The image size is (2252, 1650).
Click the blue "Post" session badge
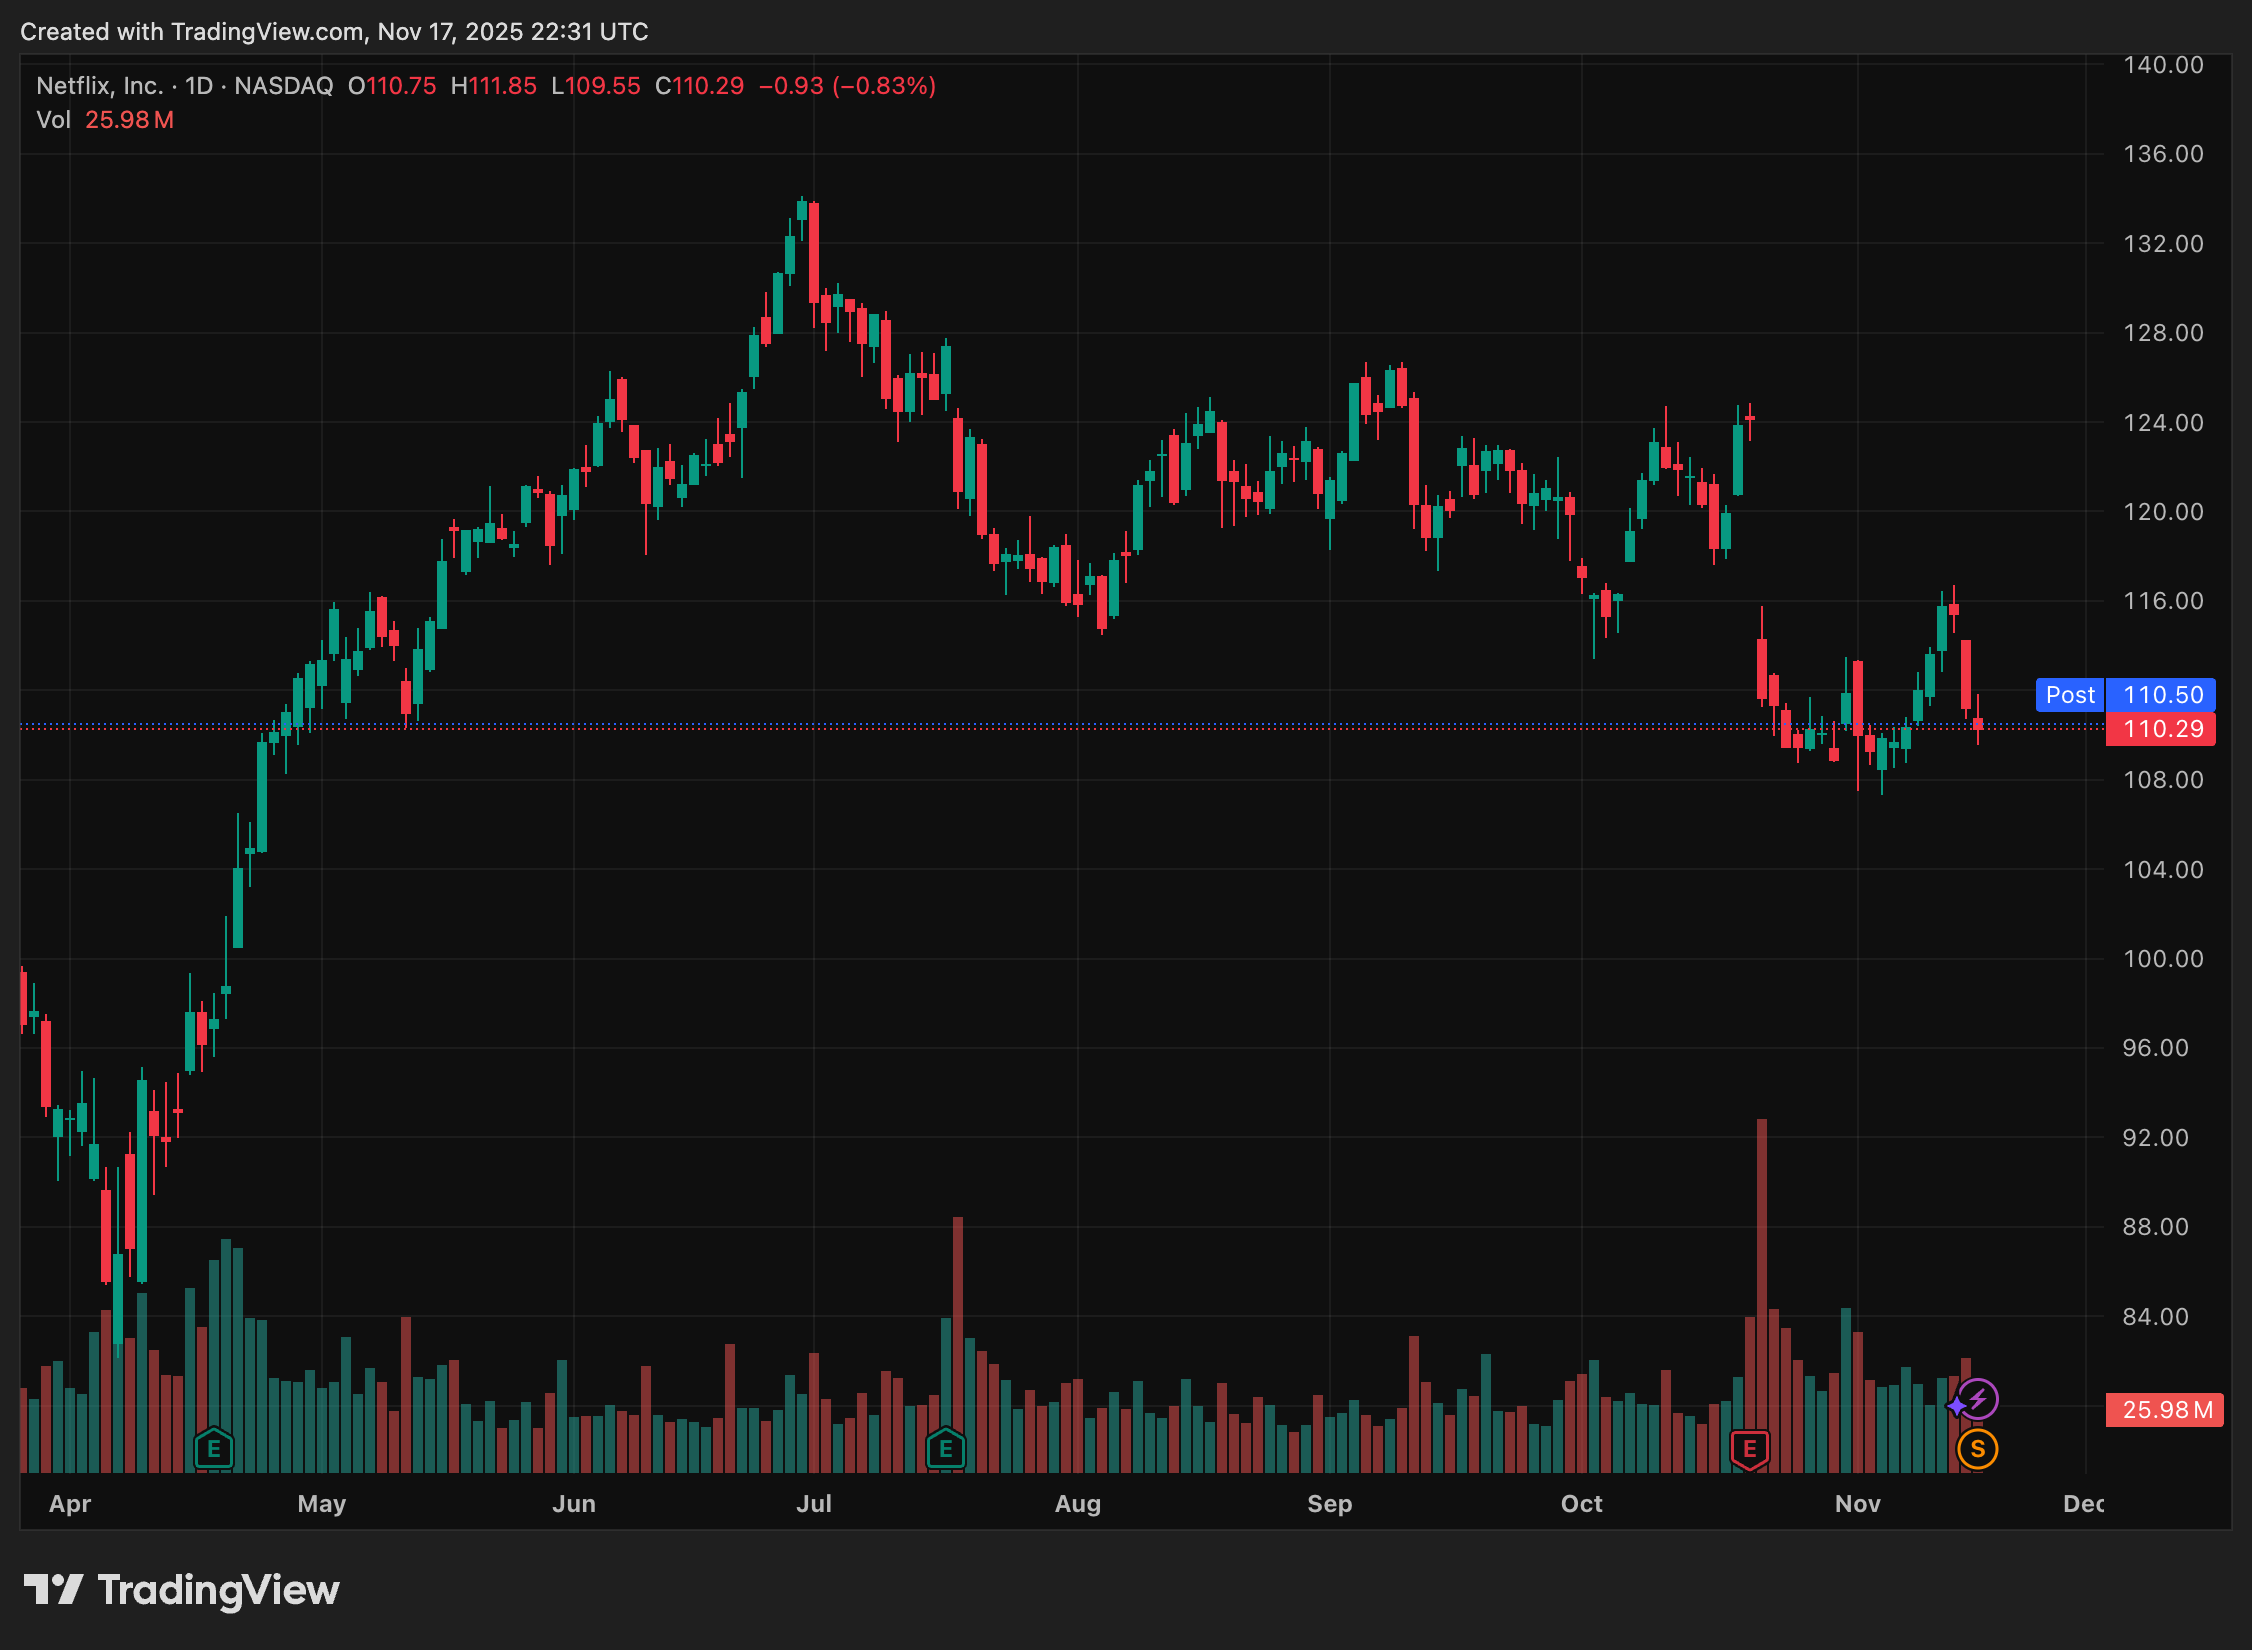click(x=2068, y=694)
